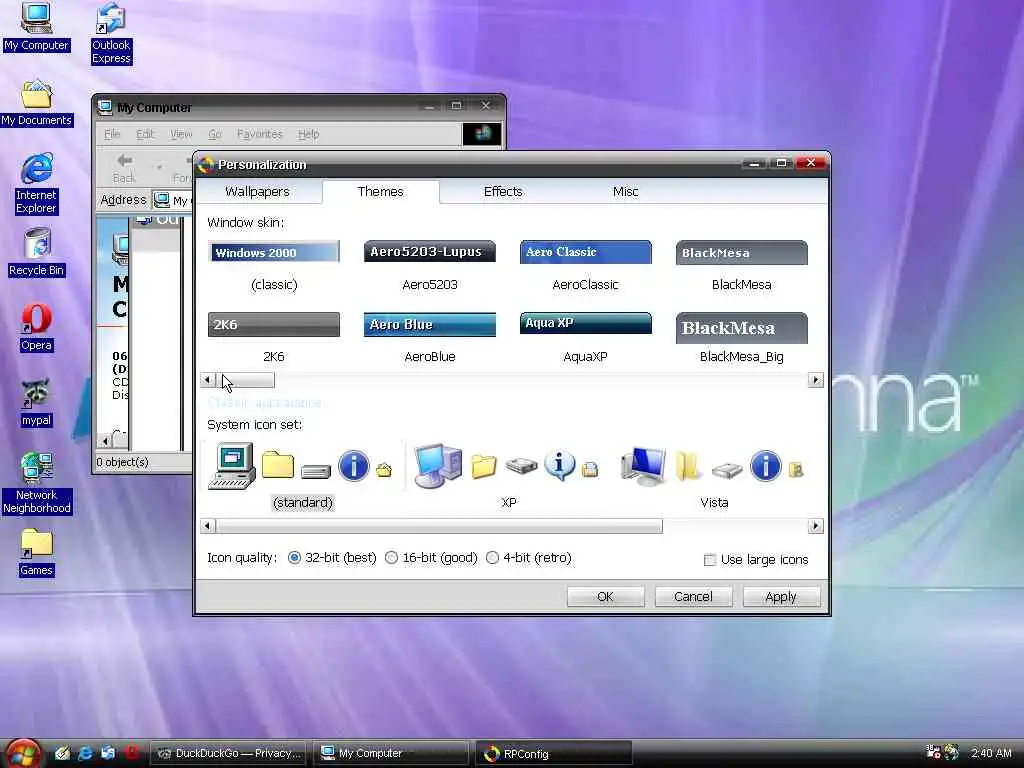Screen dimensions: 1024x768
Task: Switch to the Effects tab
Action: click(503, 191)
